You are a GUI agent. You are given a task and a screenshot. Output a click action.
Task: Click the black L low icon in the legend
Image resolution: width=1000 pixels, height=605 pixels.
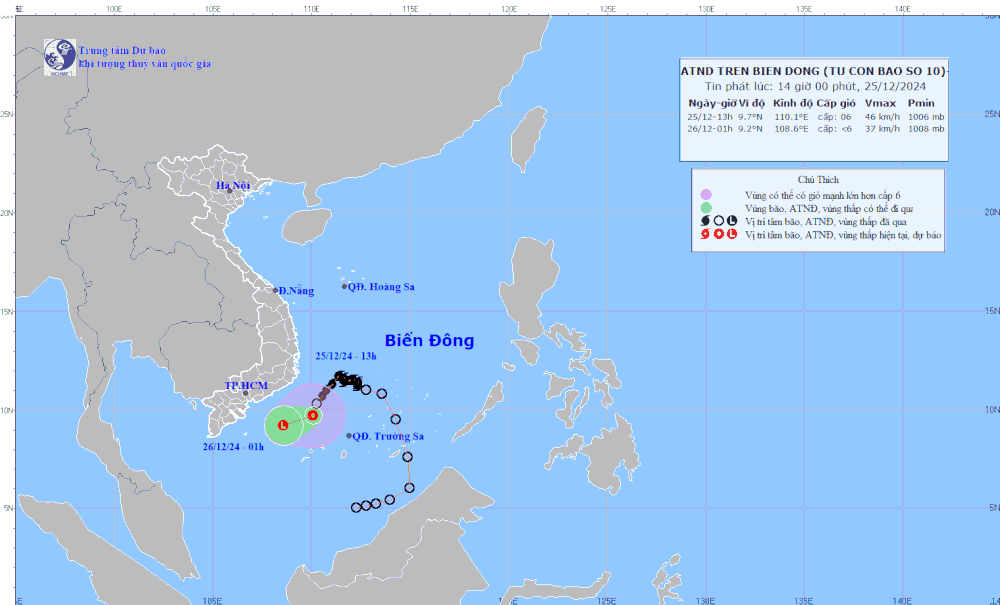pyautogui.click(x=732, y=221)
